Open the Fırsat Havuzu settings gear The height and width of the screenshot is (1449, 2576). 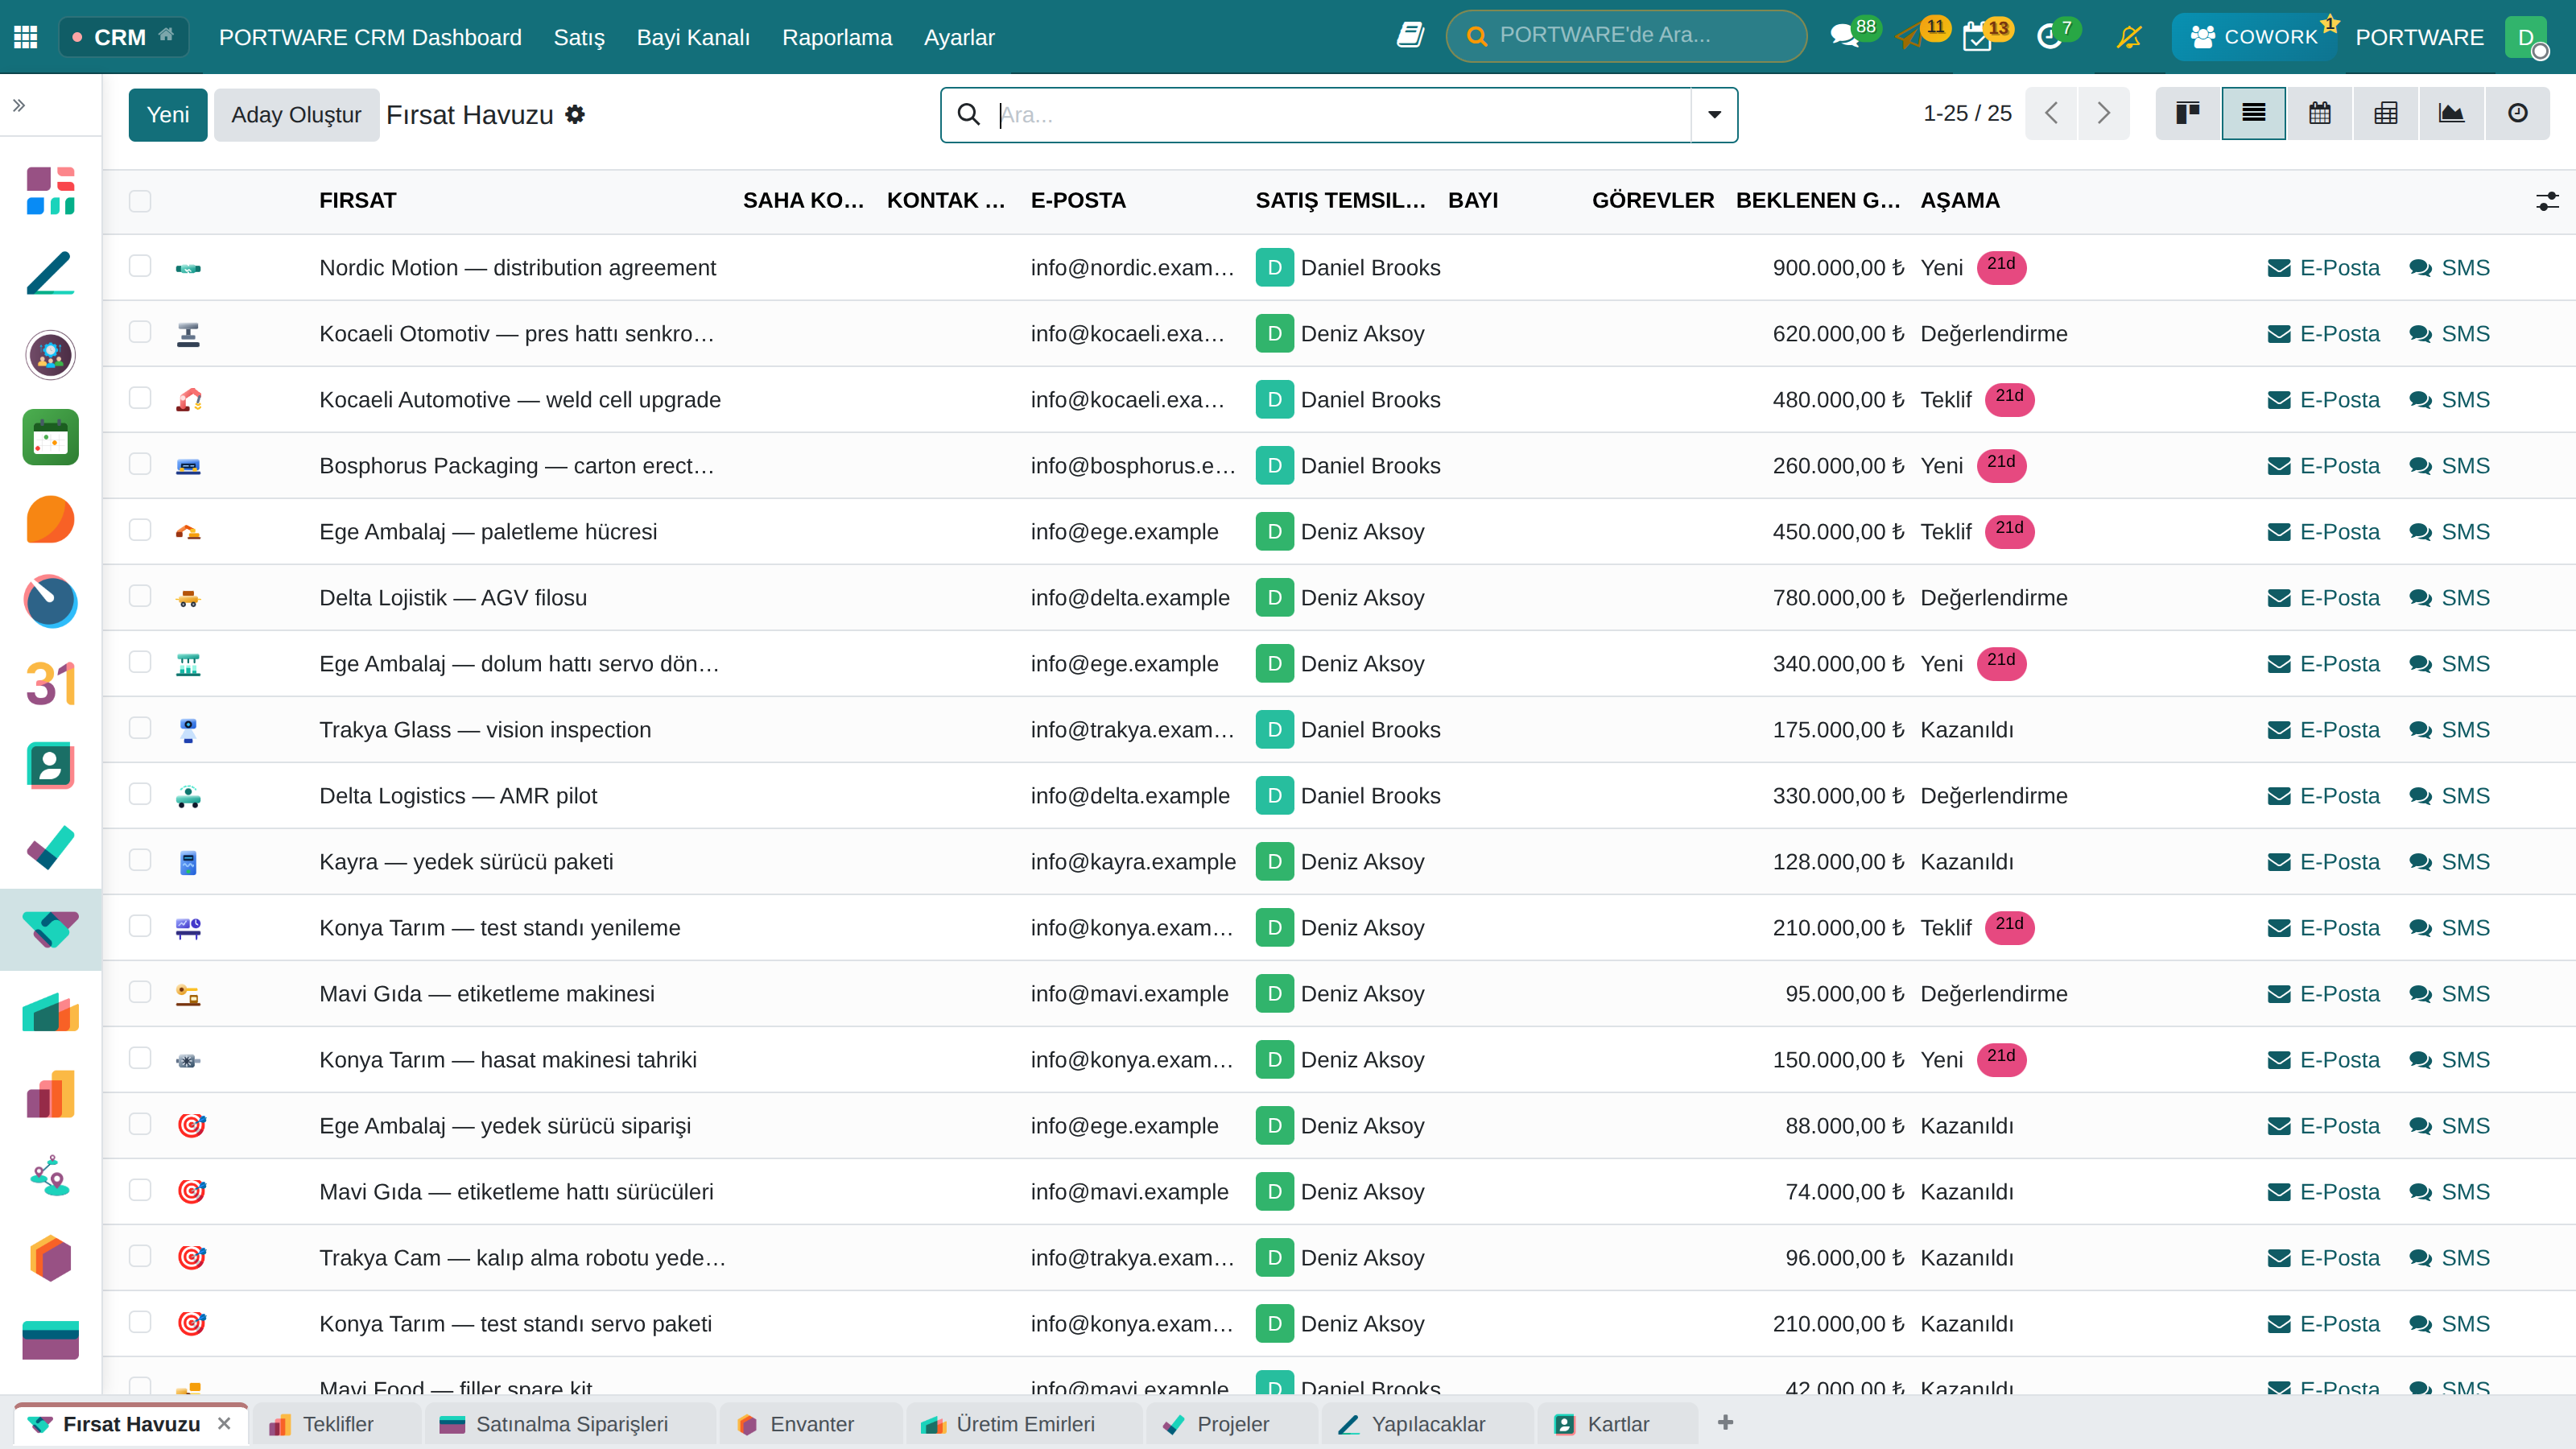click(x=575, y=115)
